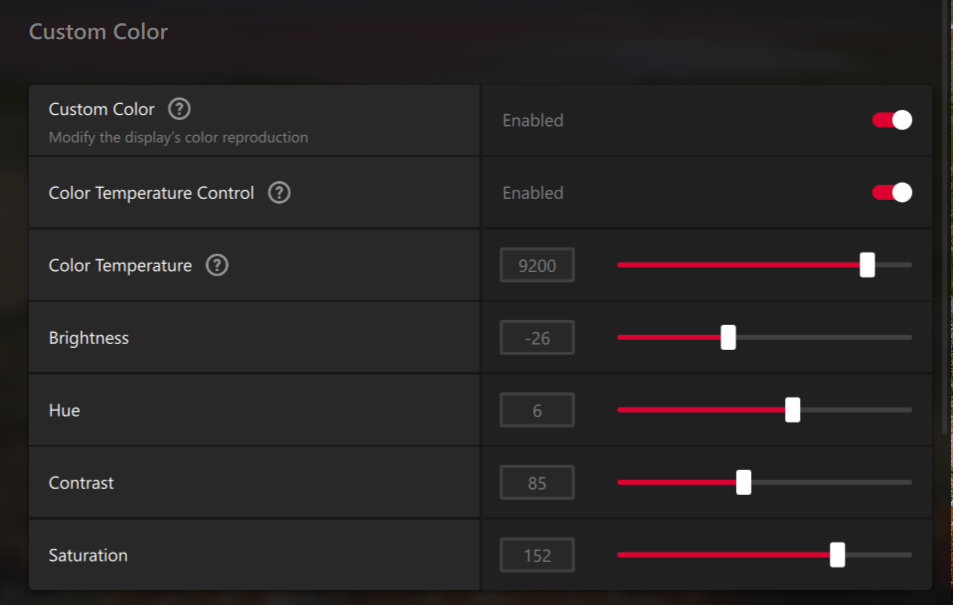
Task: Click the Contrast slider thumb
Action: (x=743, y=483)
